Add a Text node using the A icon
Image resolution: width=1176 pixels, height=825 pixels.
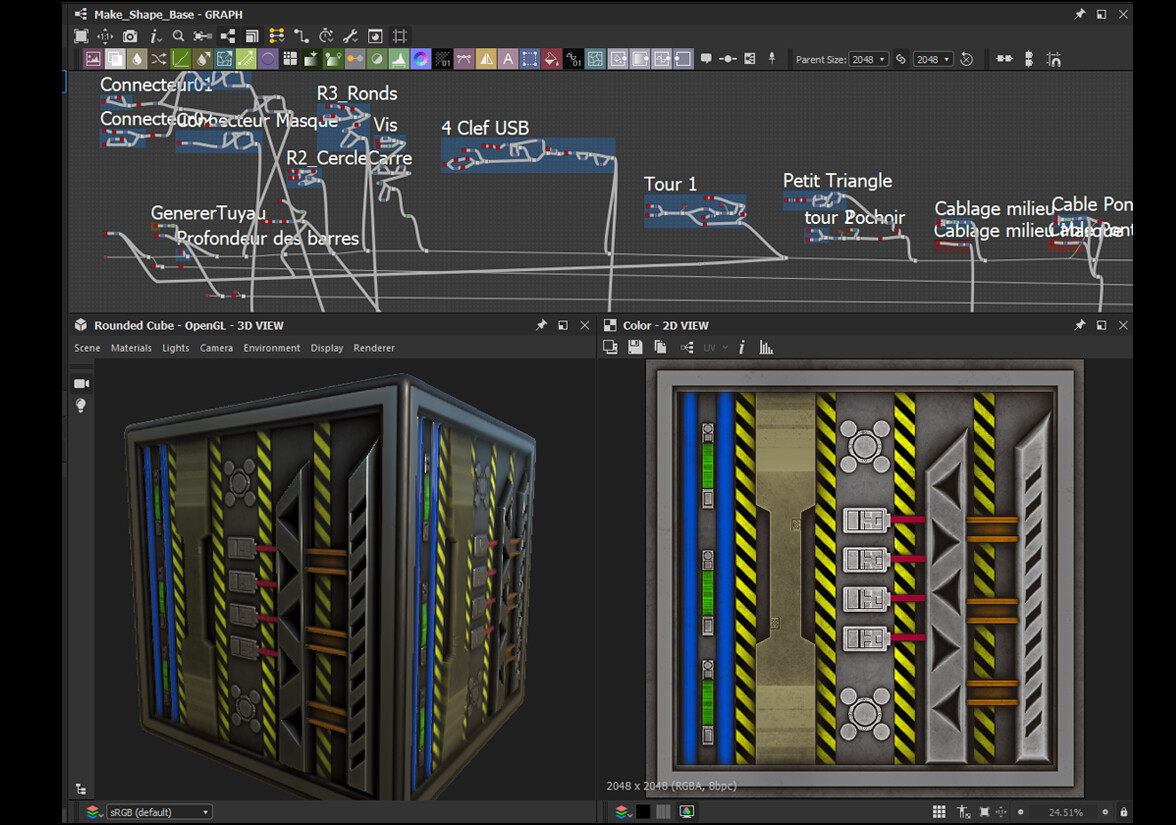[x=506, y=58]
